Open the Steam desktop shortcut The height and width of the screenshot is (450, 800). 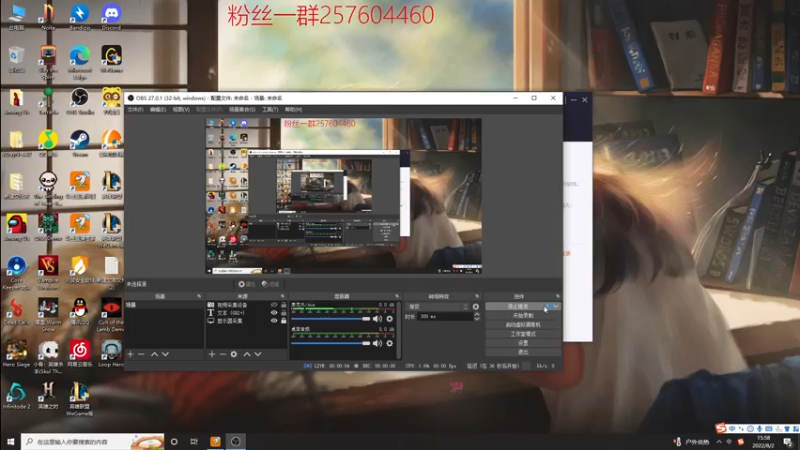pyautogui.click(x=80, y=143)
